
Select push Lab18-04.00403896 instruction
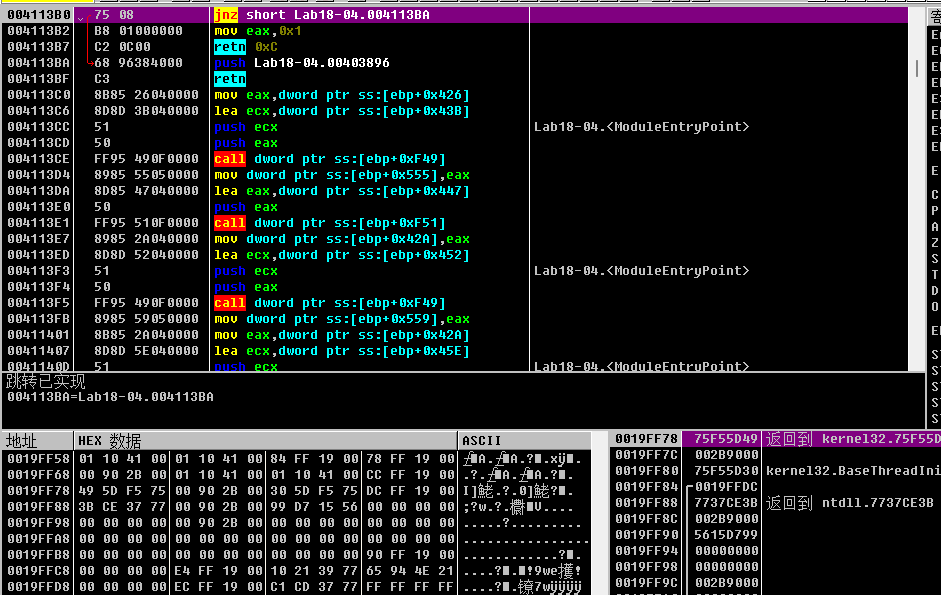[302, 62]
